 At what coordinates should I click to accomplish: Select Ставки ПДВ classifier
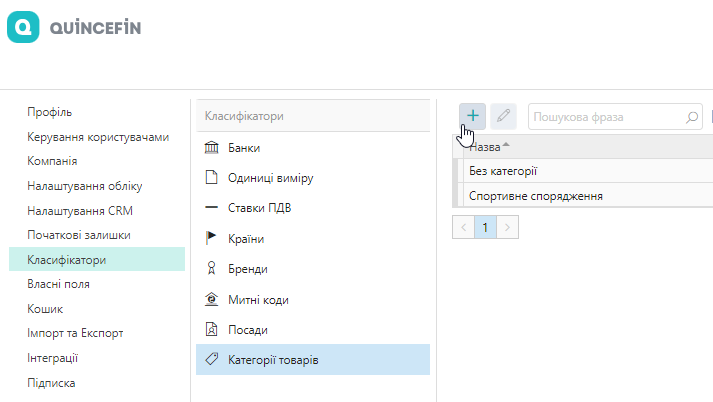[260, 208]
